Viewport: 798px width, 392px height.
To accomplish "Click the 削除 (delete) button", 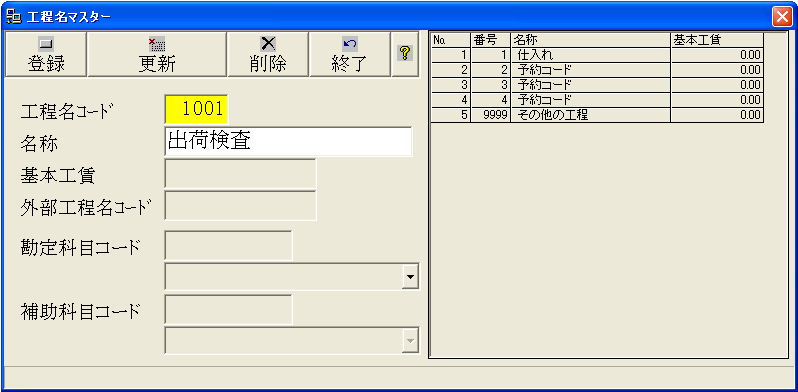I will (x=268, y=54).
